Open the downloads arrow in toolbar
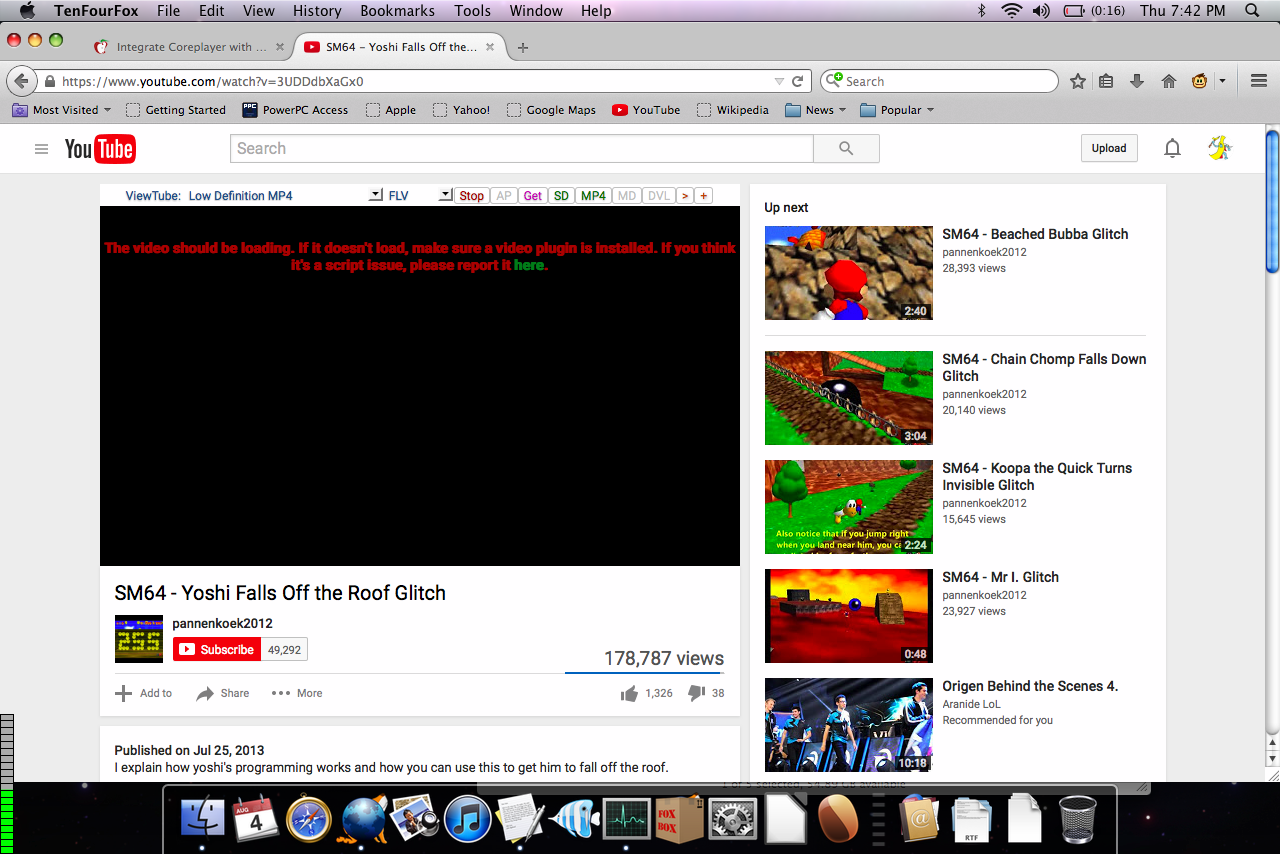1280x854 pixels. (x=1137, y=81)
